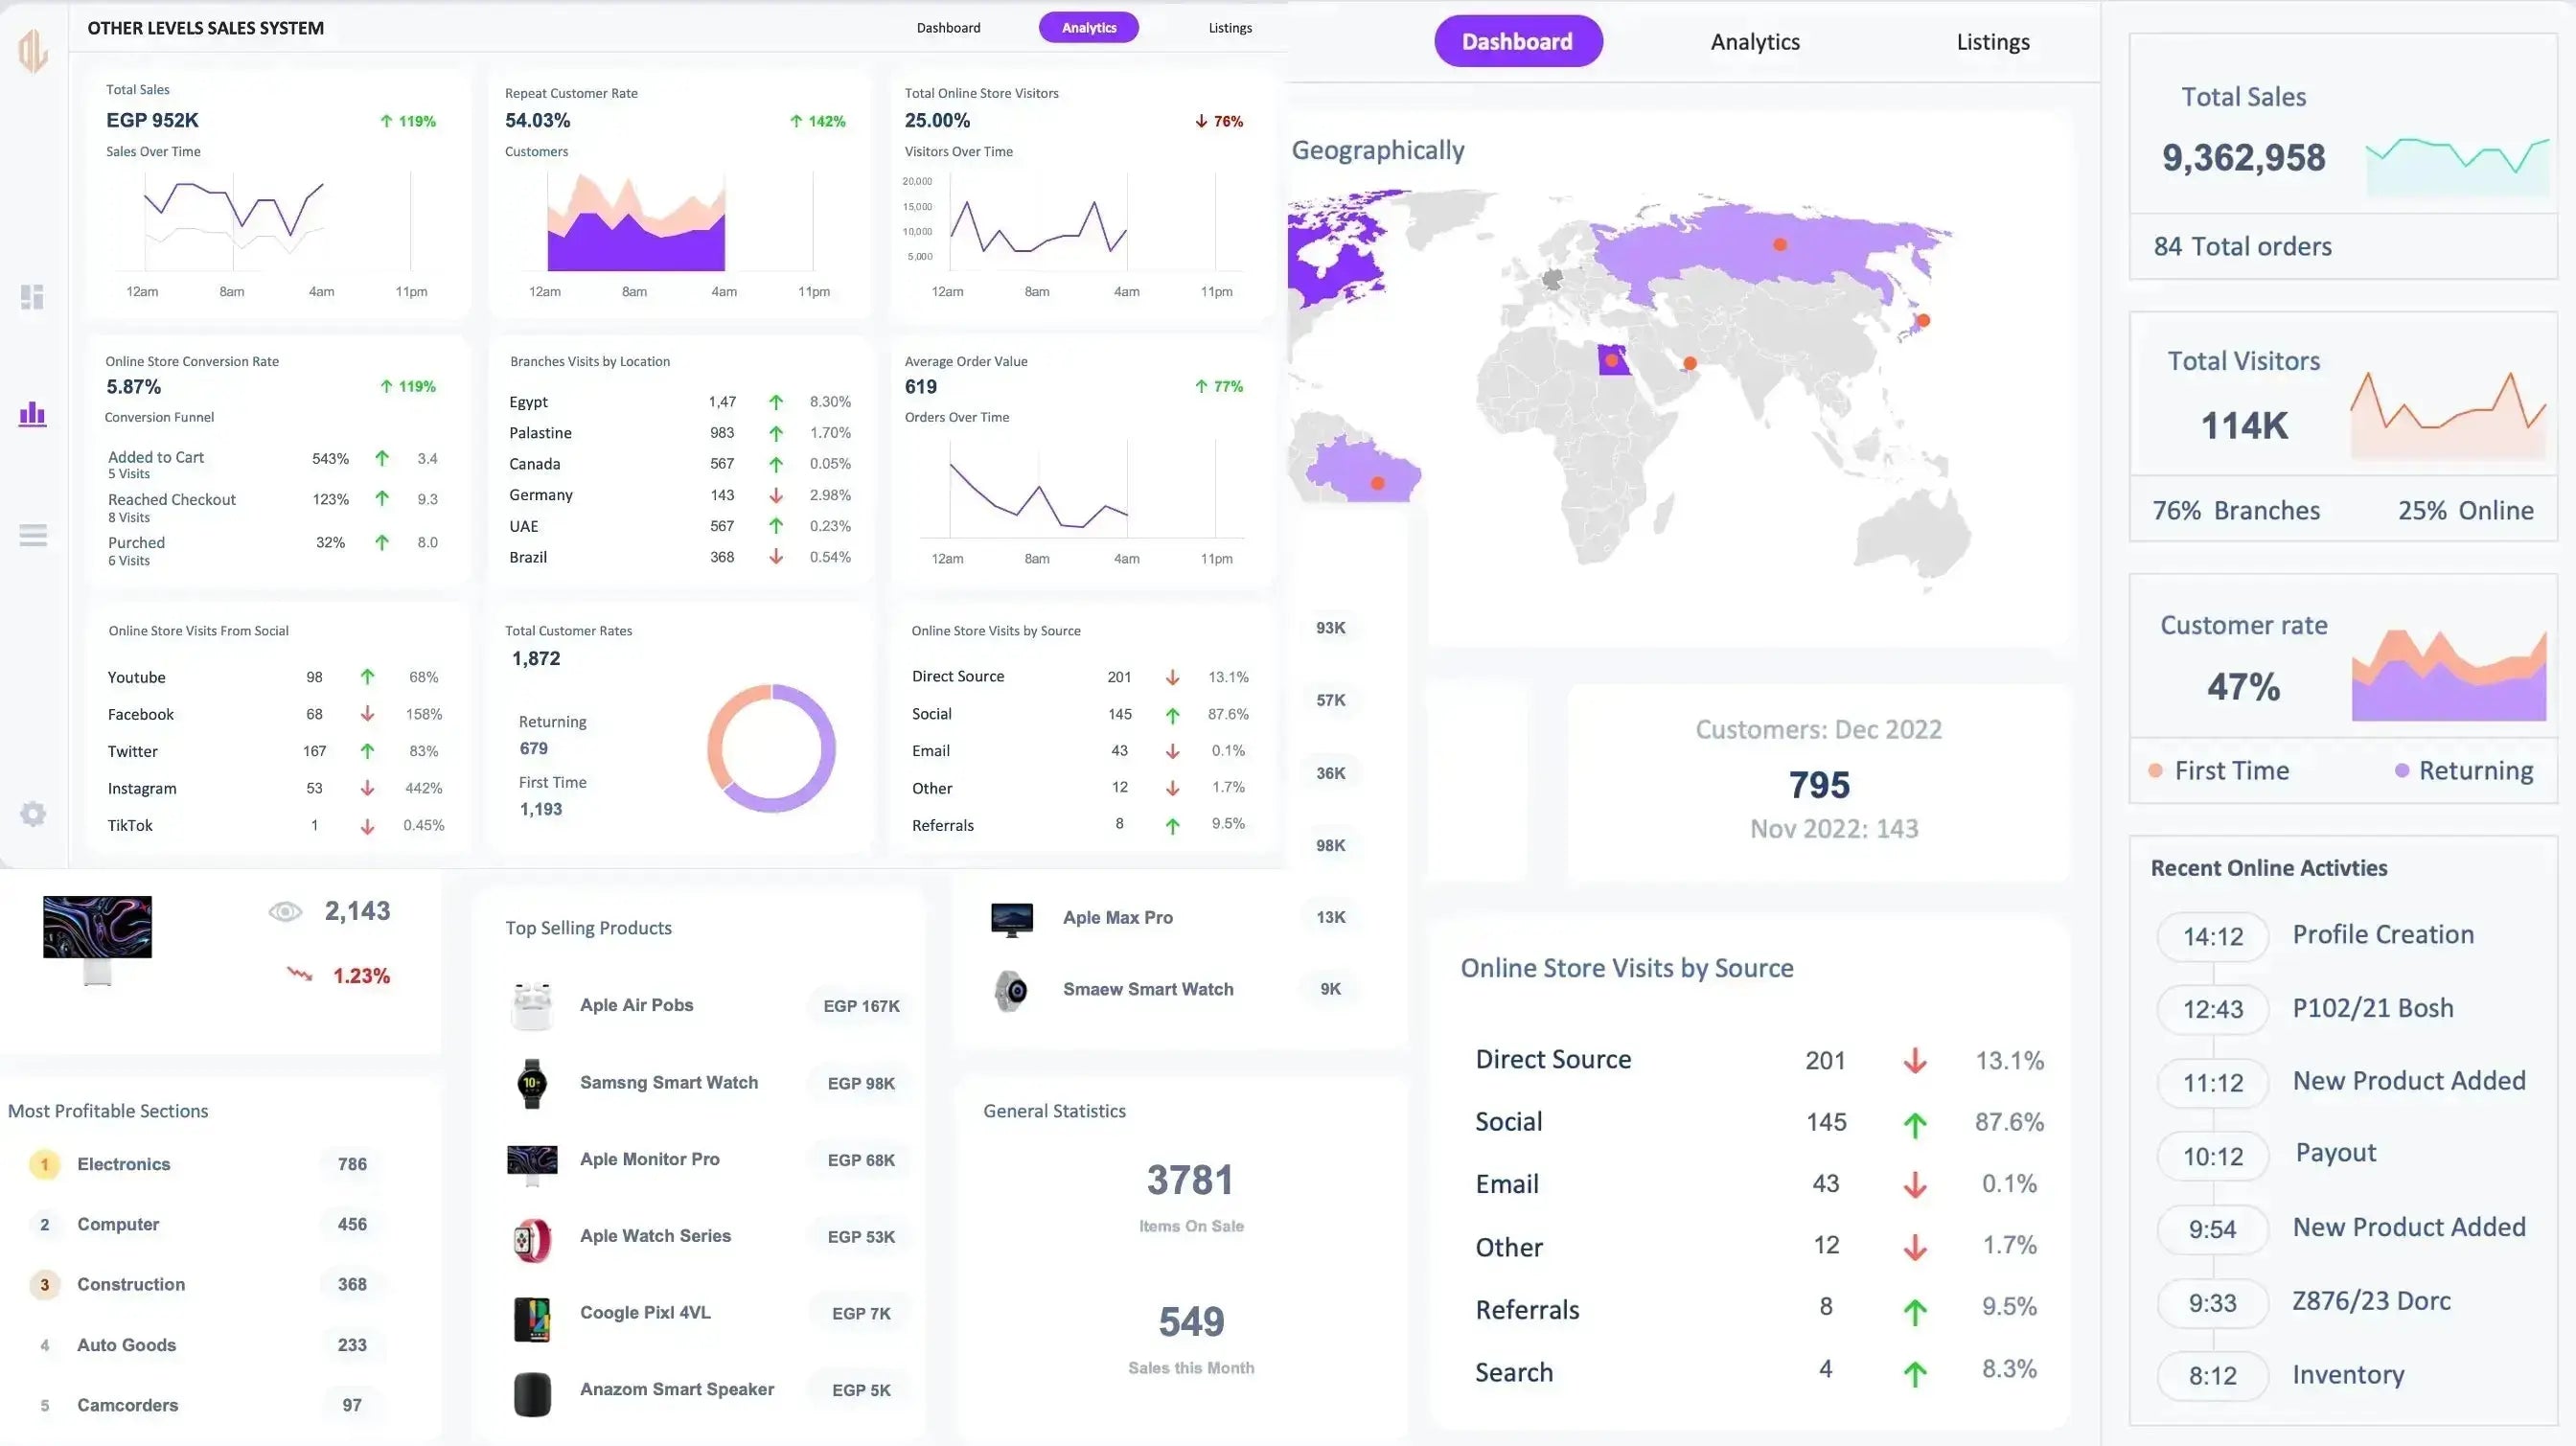
Task: Open the settings gear icon at sidebar bottom
Action: click(33, 813)
